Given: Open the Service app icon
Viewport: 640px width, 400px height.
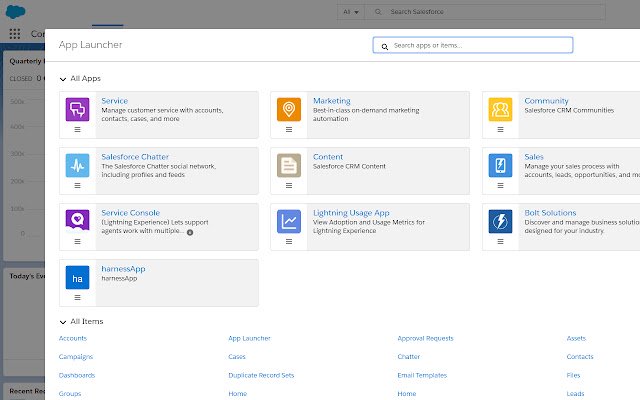Looking at the screenshot, I should coord(78,109).
